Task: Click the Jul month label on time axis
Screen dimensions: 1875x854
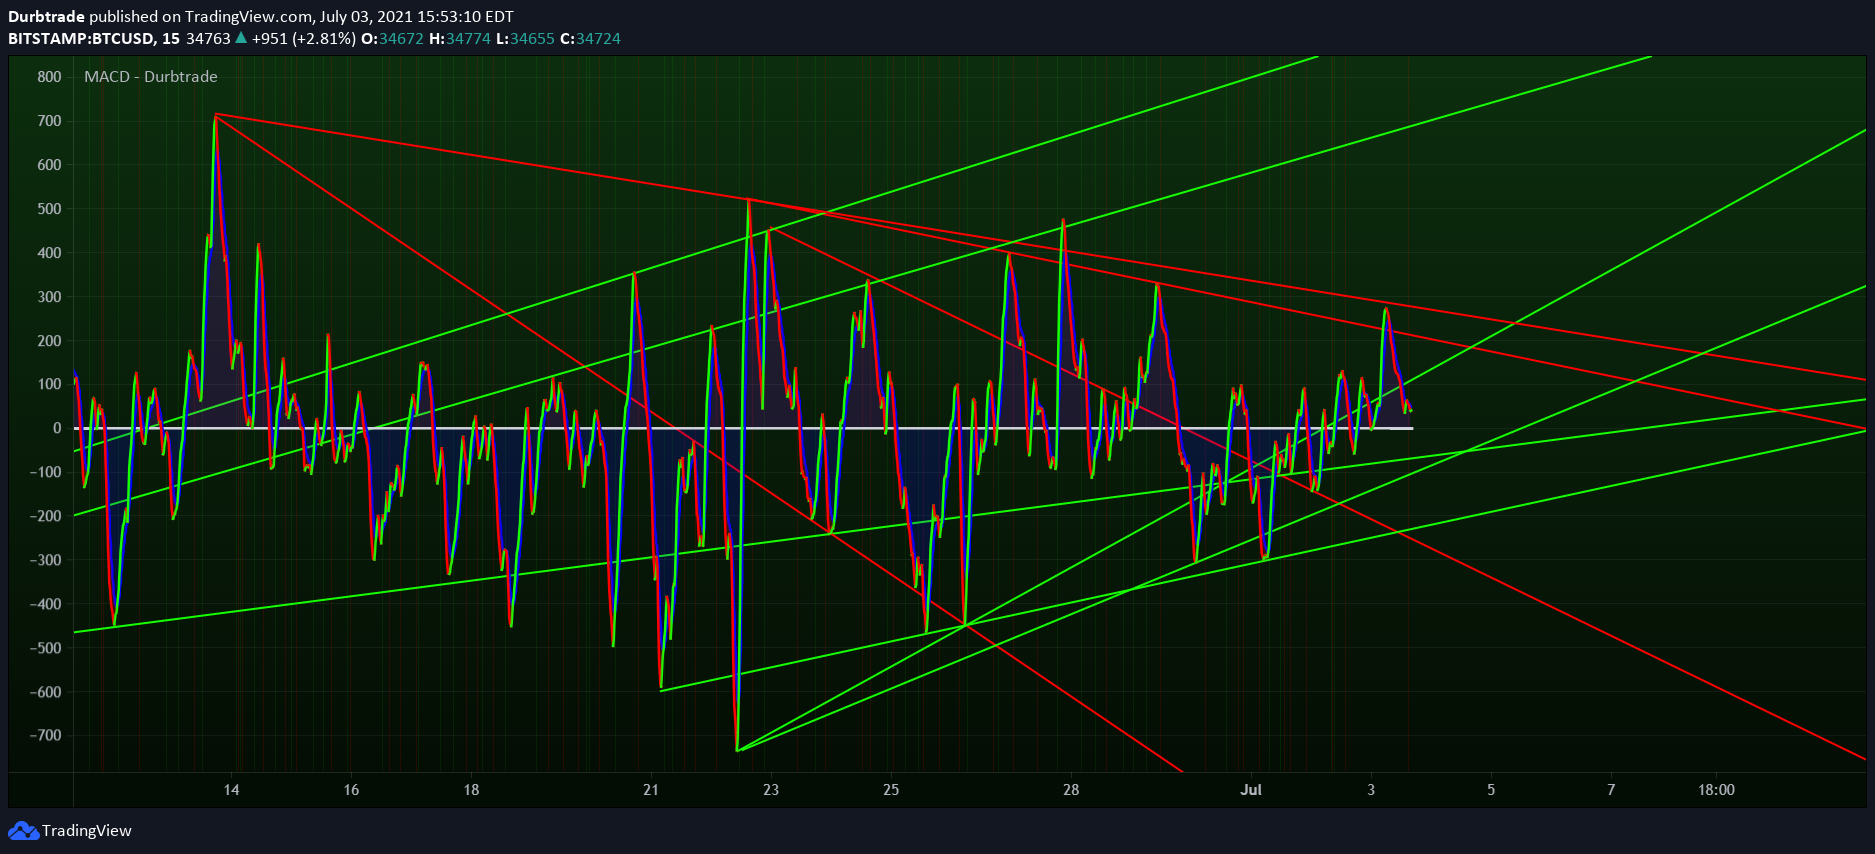Action: (1251, 790)
